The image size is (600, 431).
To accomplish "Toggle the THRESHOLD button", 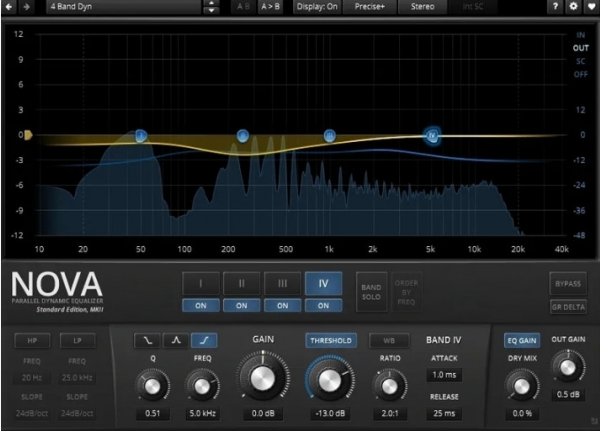I will tap(331, 340).
